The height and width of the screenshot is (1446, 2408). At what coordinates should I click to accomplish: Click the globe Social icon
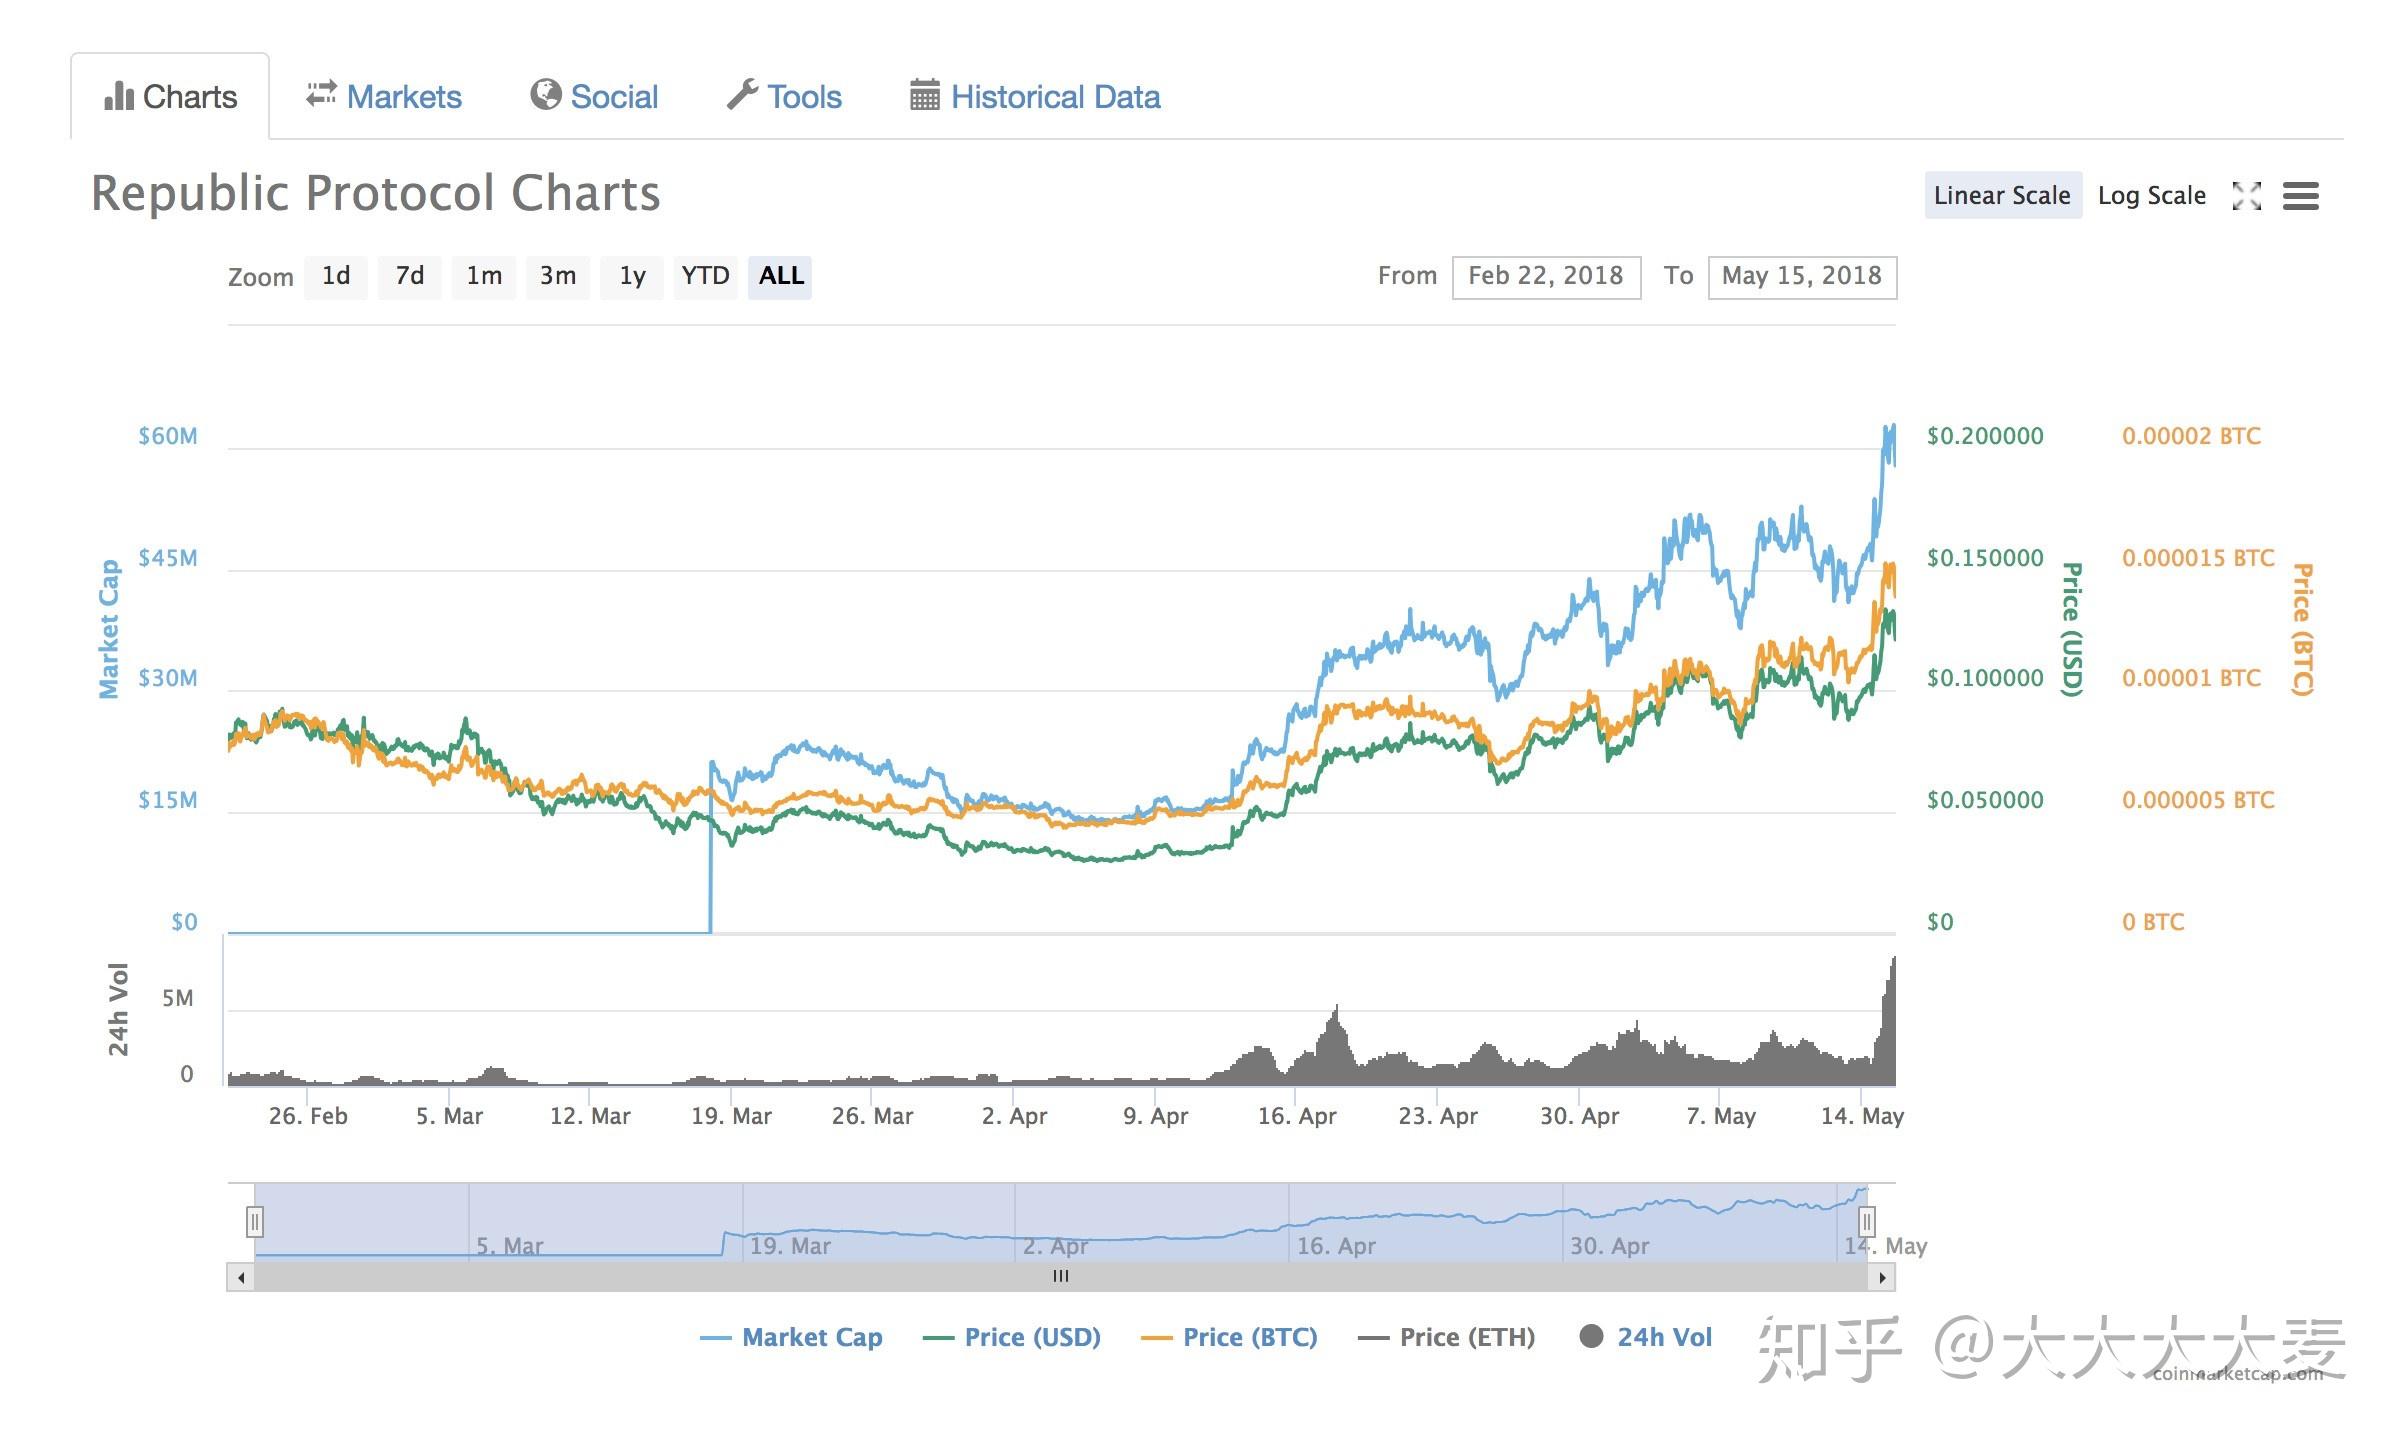pos(545,95)
